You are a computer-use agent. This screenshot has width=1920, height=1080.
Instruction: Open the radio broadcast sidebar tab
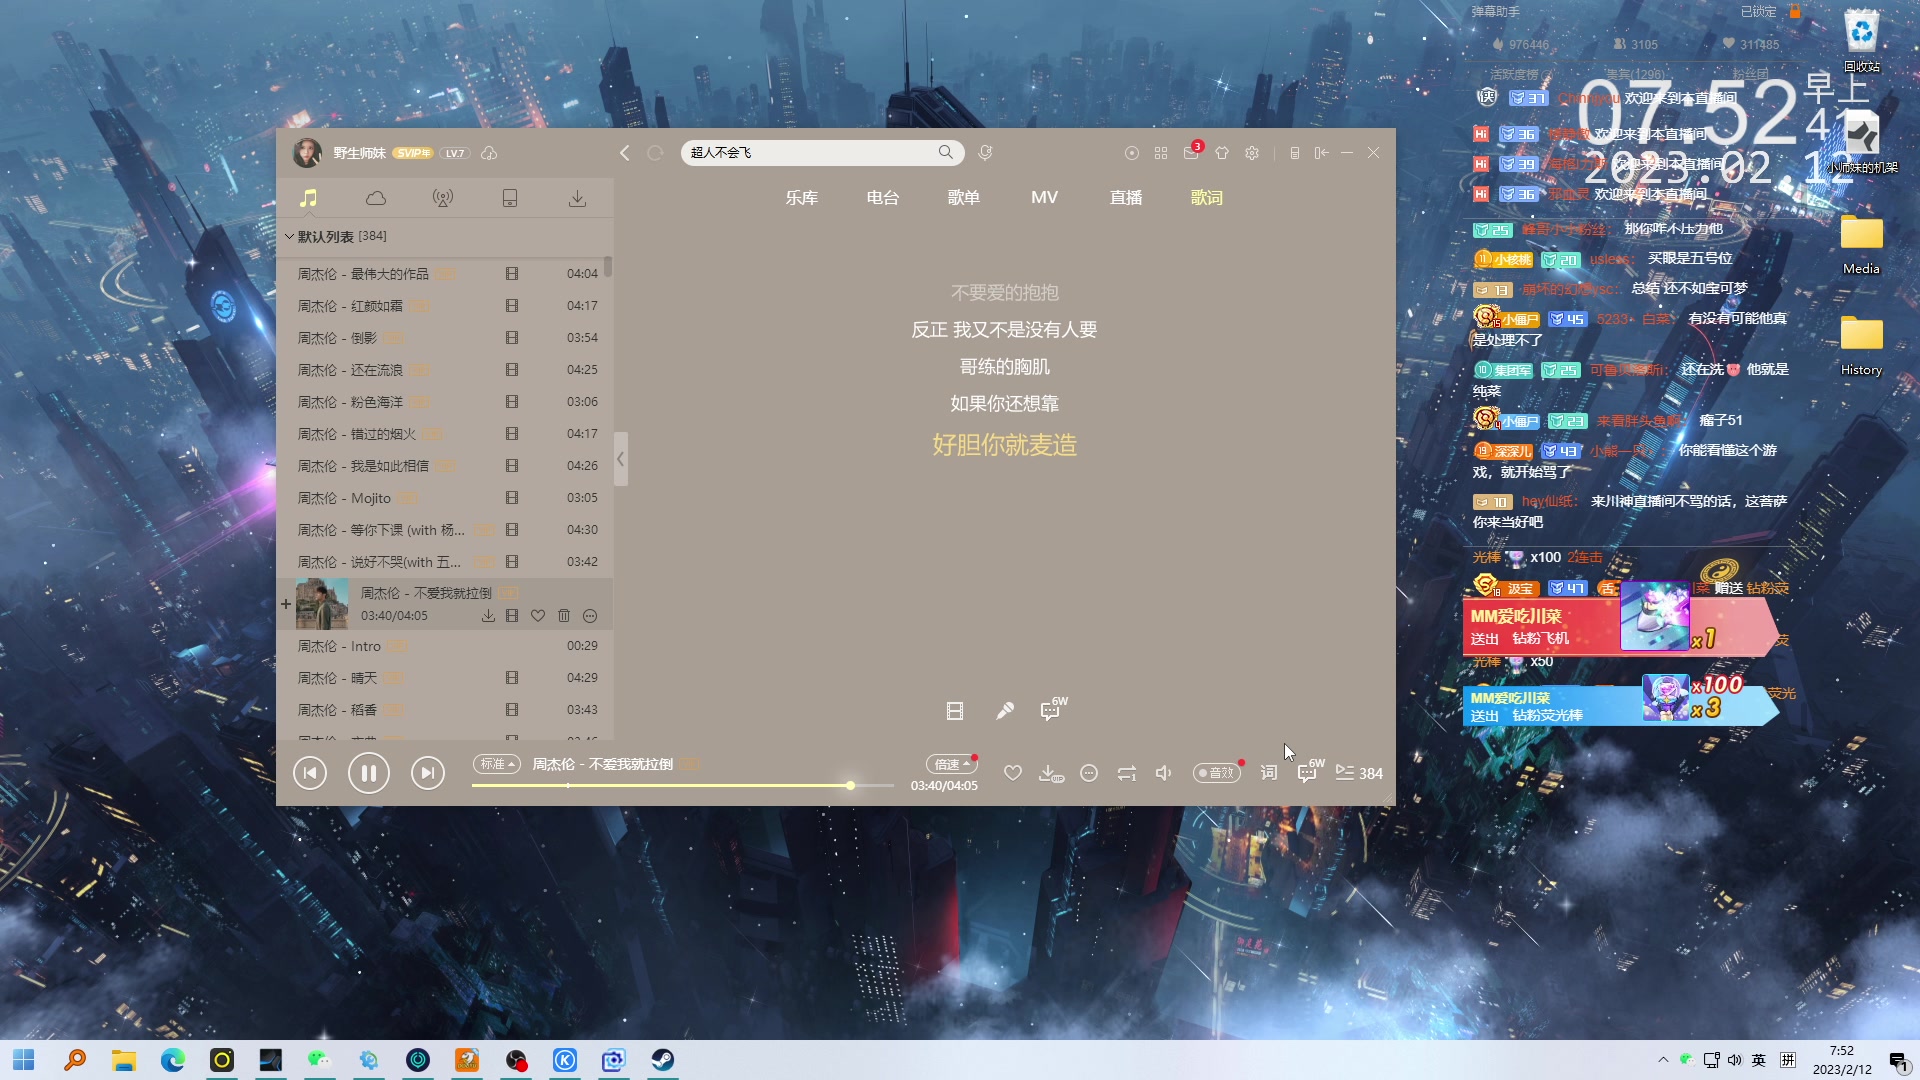(x=443, y=198)
